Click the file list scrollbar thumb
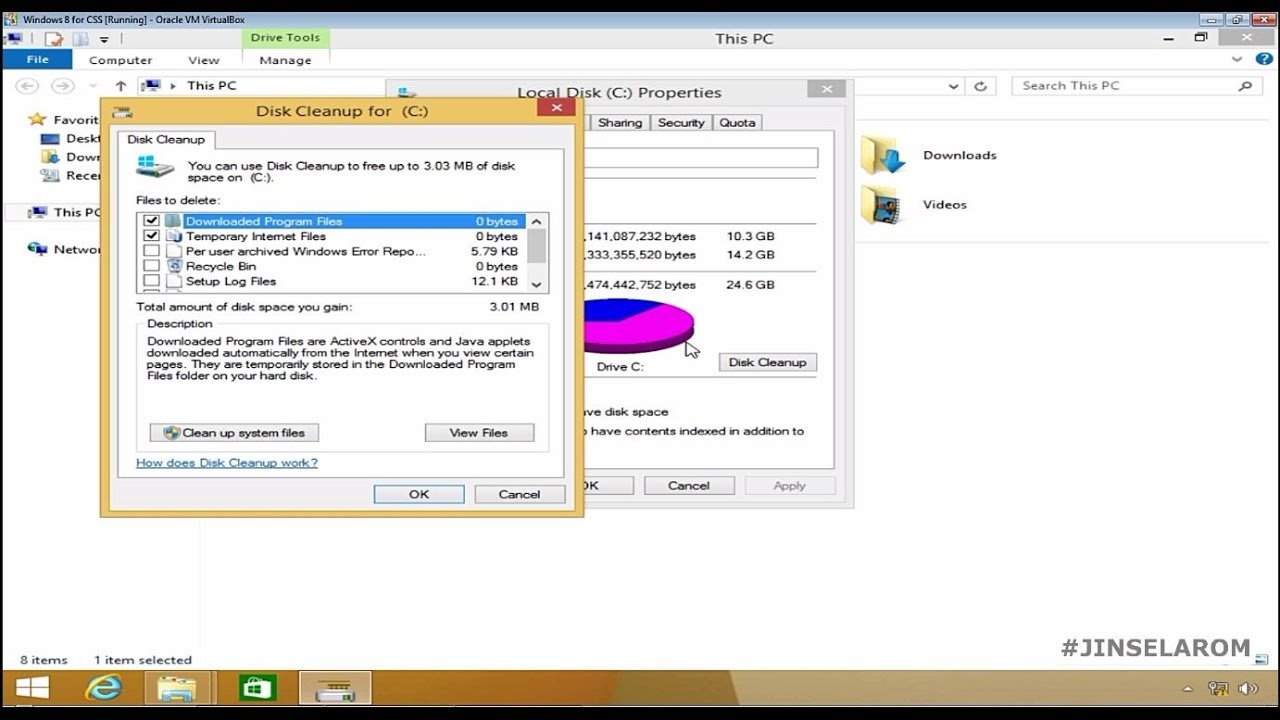The image size is (1280, 720). tap(537, 245)
